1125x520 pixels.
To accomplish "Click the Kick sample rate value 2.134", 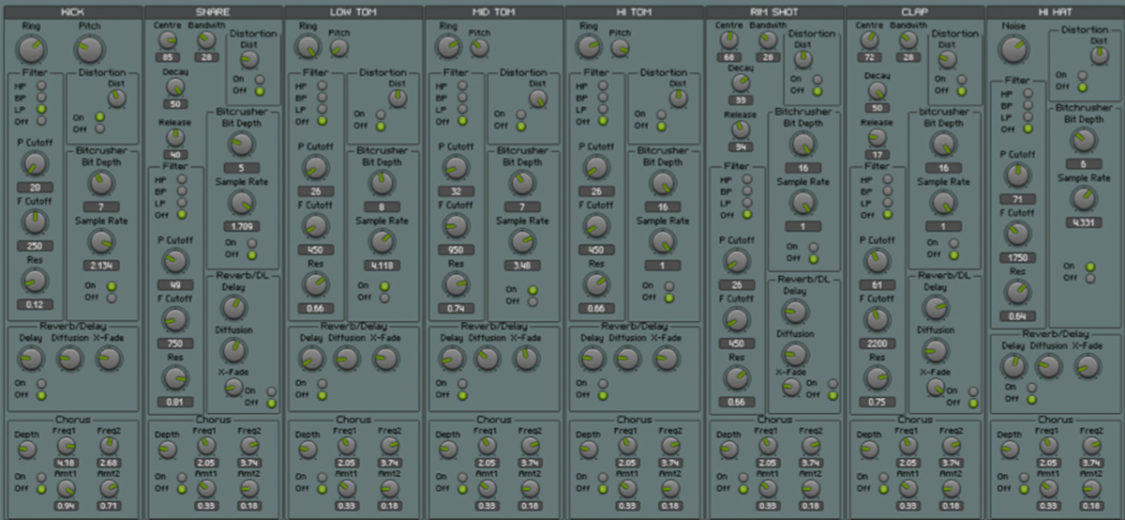I will [101, 265].
